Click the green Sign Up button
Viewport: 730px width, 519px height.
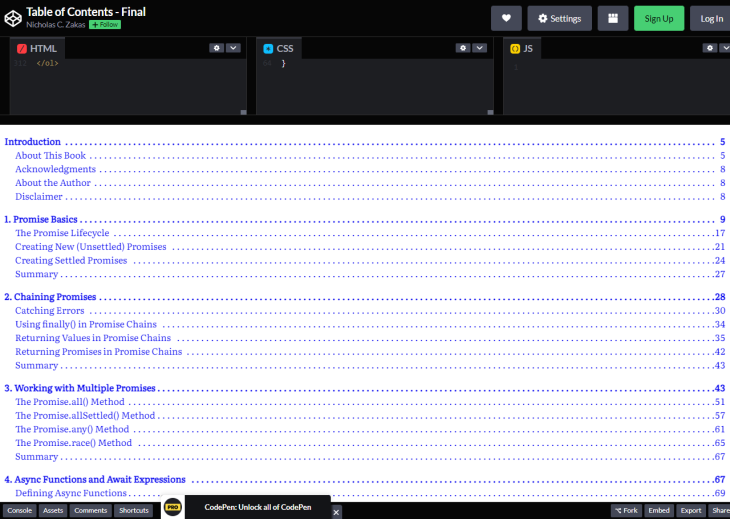click(658, 18)
